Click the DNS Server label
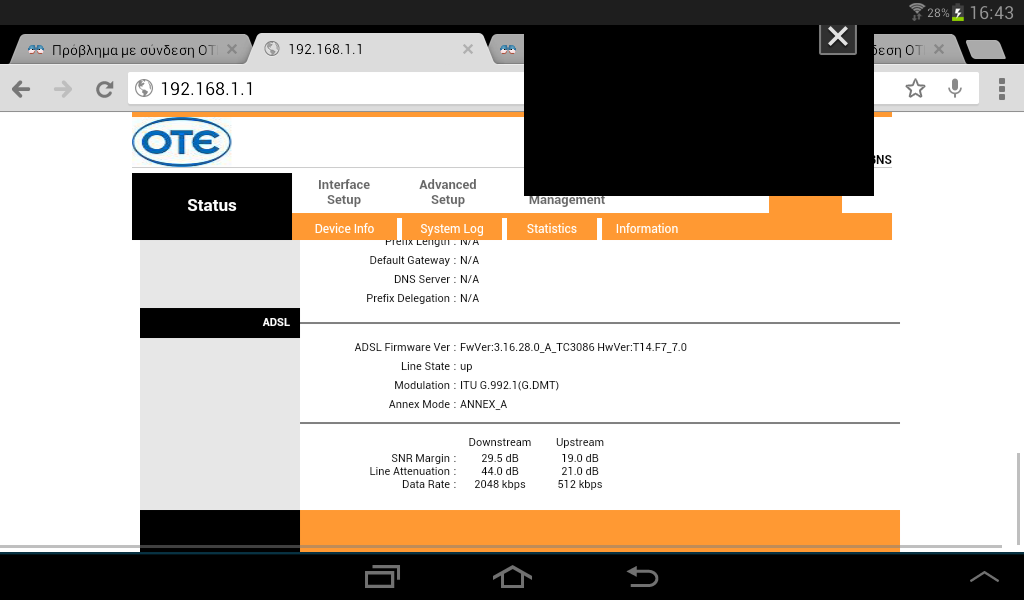1024x600 pixels. [422, 279]
